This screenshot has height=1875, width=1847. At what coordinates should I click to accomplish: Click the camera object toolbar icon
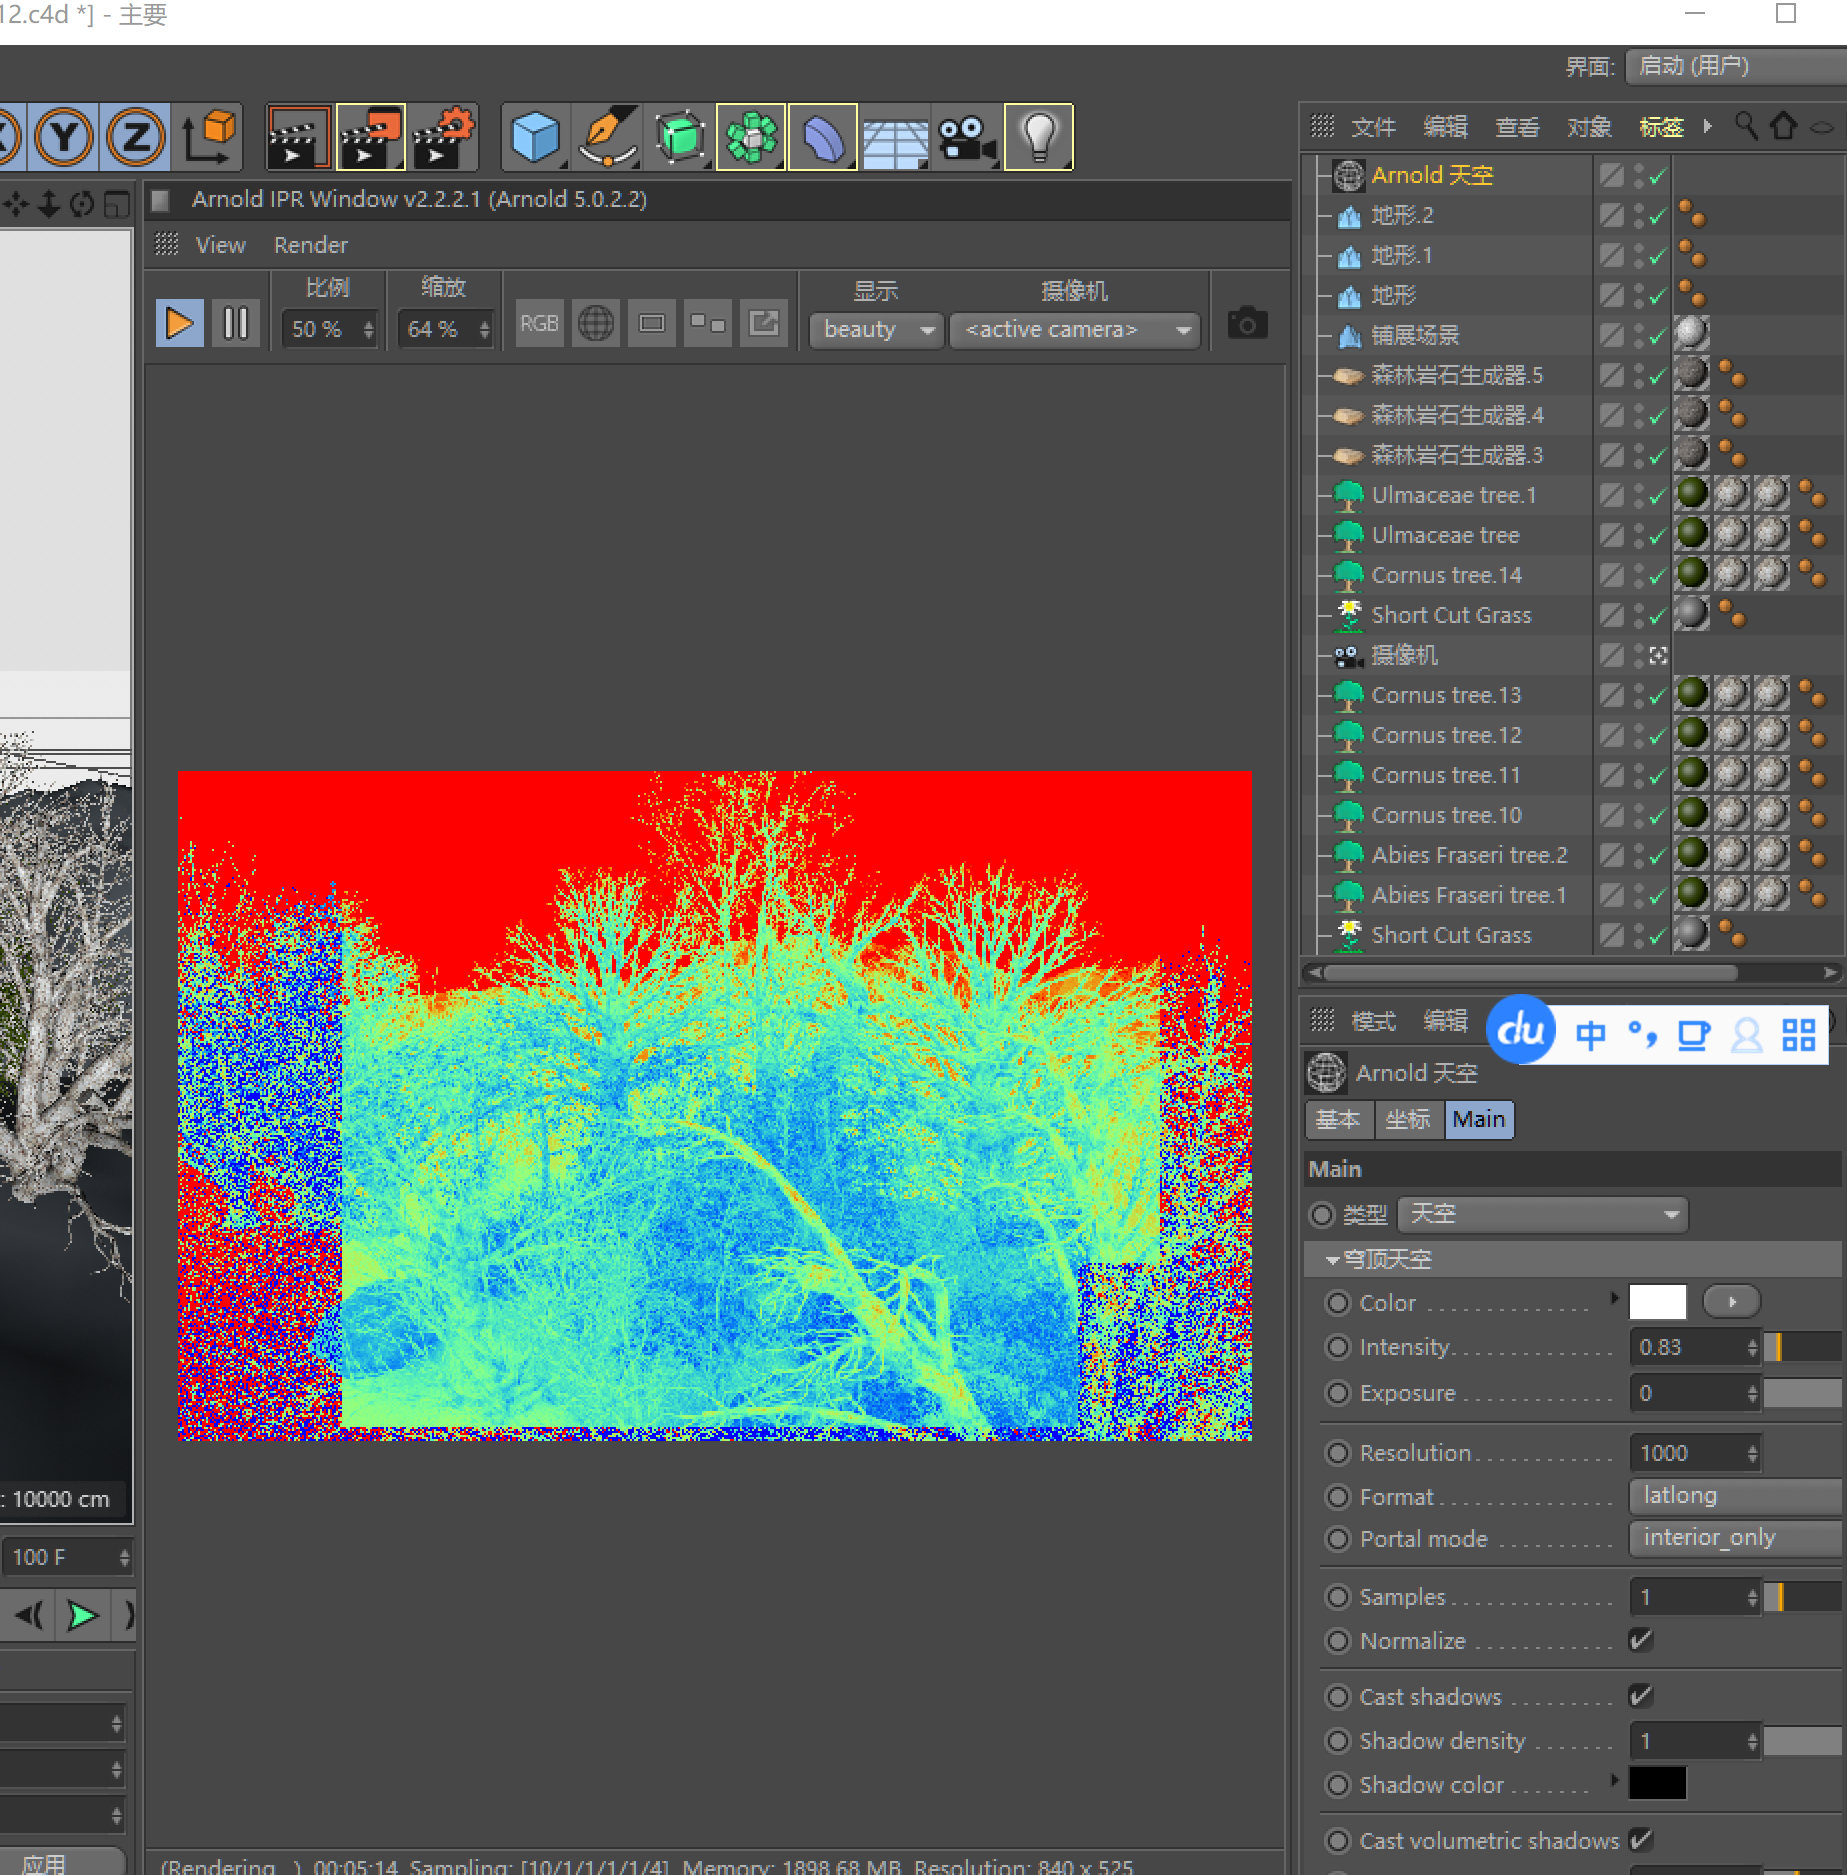[966, 137]
